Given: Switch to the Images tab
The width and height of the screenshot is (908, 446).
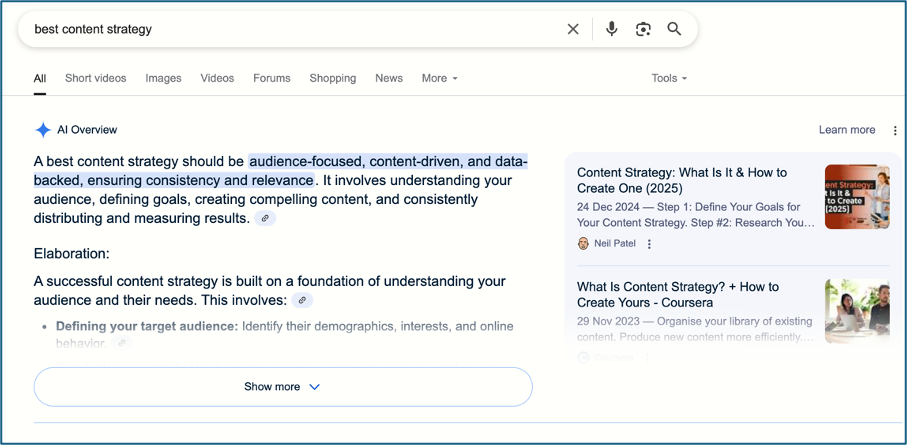Looking at the screenshot, I should (163, 78).
